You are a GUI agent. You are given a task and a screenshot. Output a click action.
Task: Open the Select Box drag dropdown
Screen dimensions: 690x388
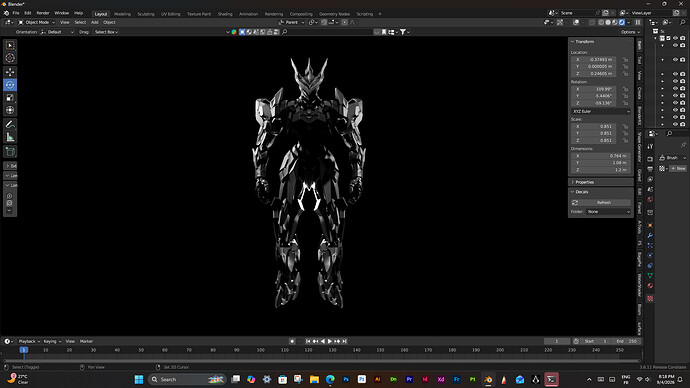pyautogui.click(x=106, y=32)
